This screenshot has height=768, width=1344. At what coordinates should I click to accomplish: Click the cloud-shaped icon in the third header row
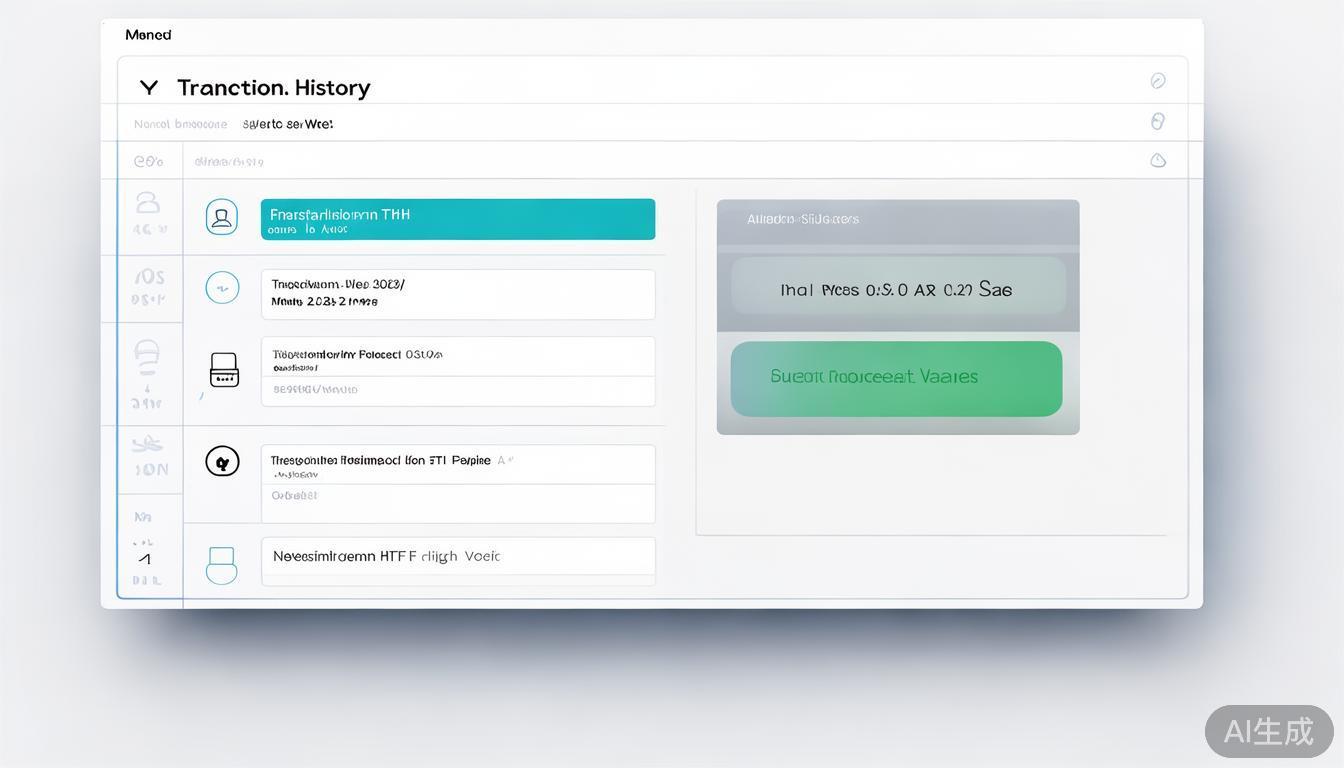pos(1158,161)
